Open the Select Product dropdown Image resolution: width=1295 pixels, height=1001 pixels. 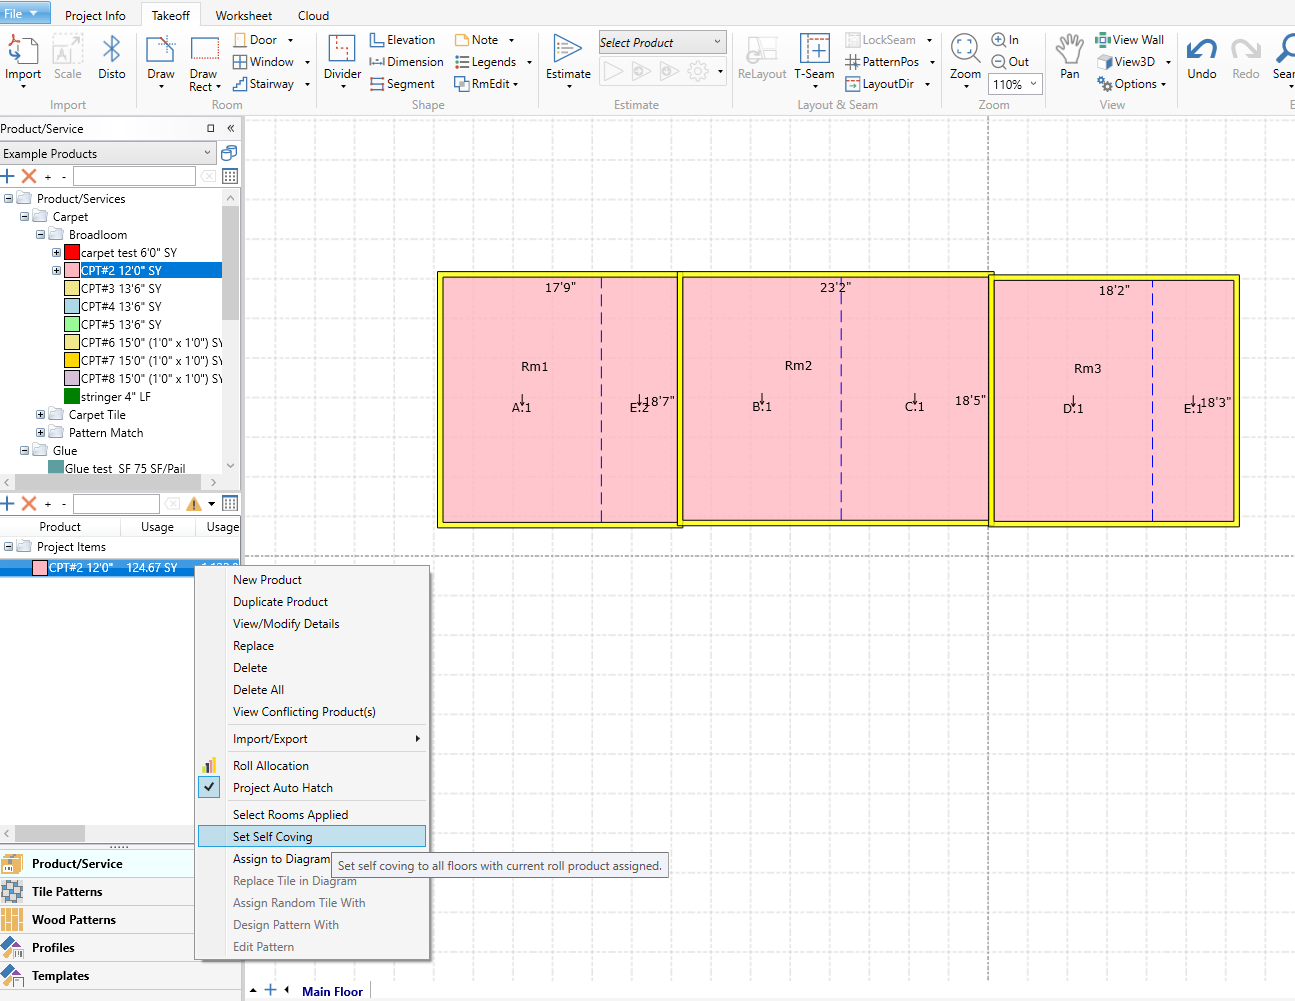[x=662, y=43]
